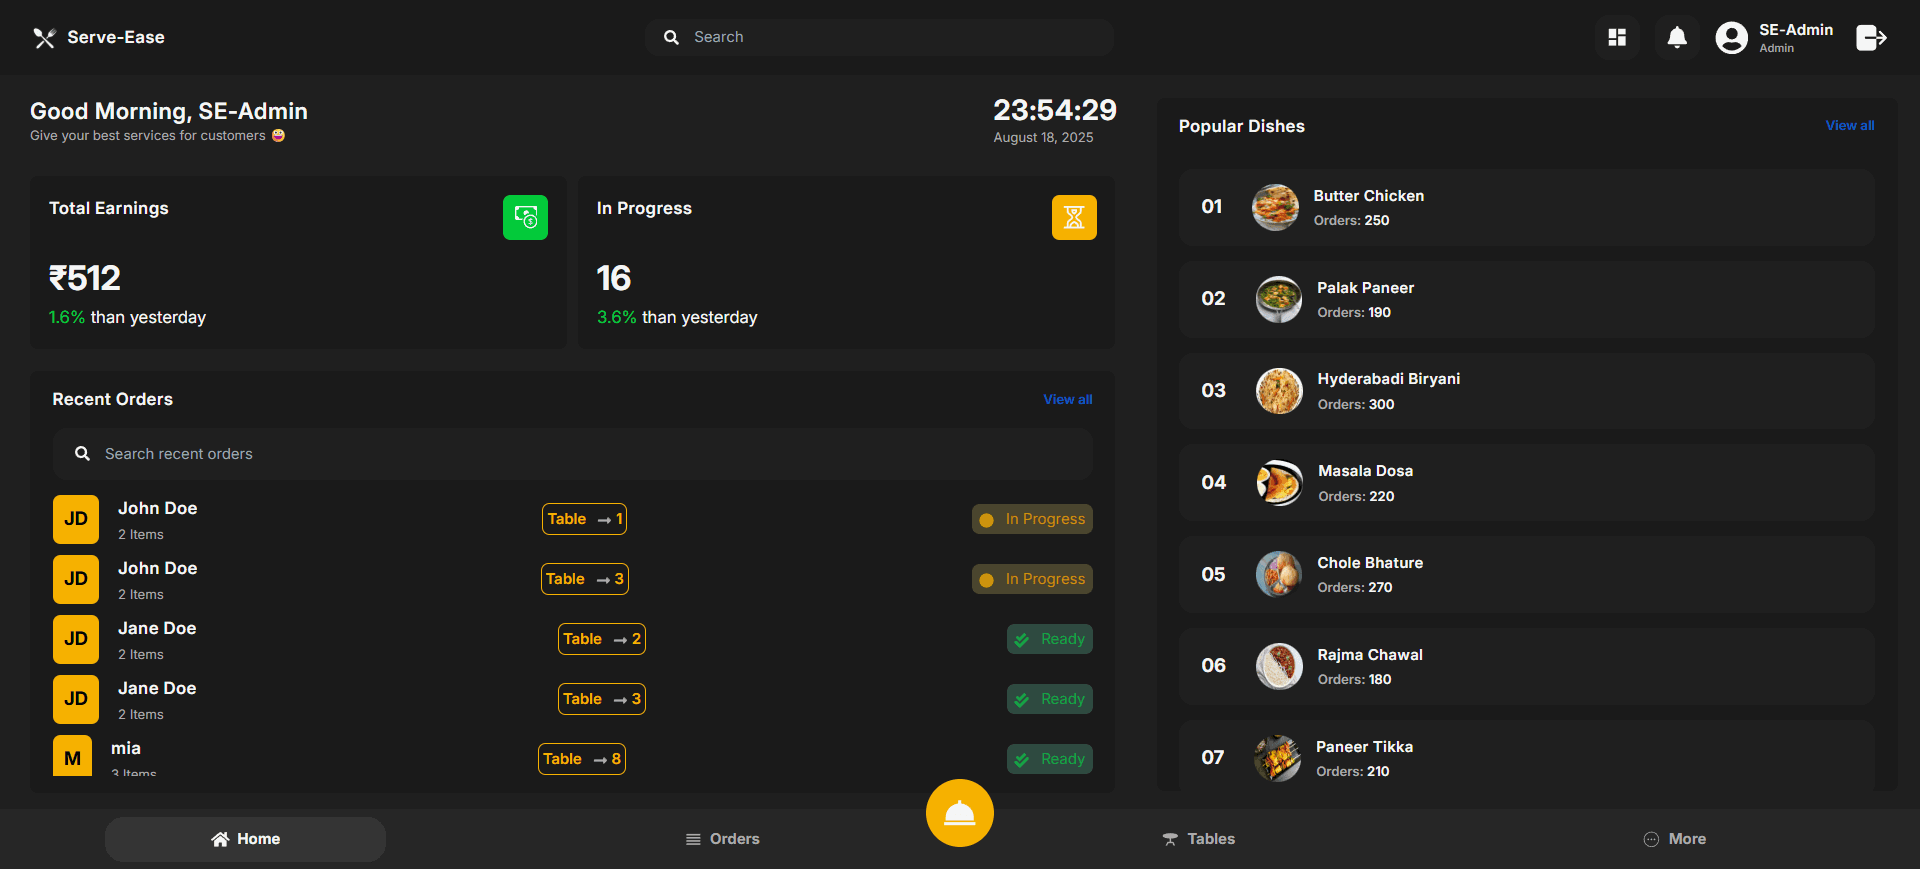Click Chole Bhature dish thumbnail
Viewport: 1920px width, 869px height.
tap(1279, 574)
